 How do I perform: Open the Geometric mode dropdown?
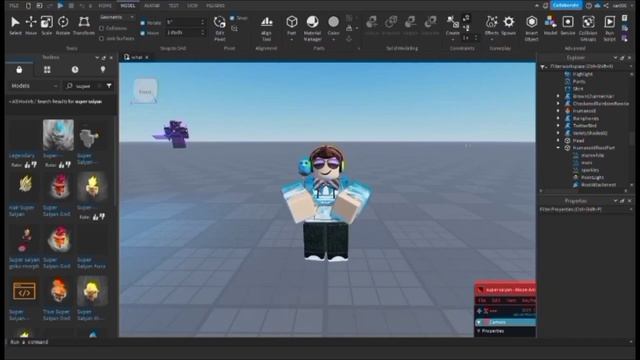pyautogui.click(x=117, y=18)
